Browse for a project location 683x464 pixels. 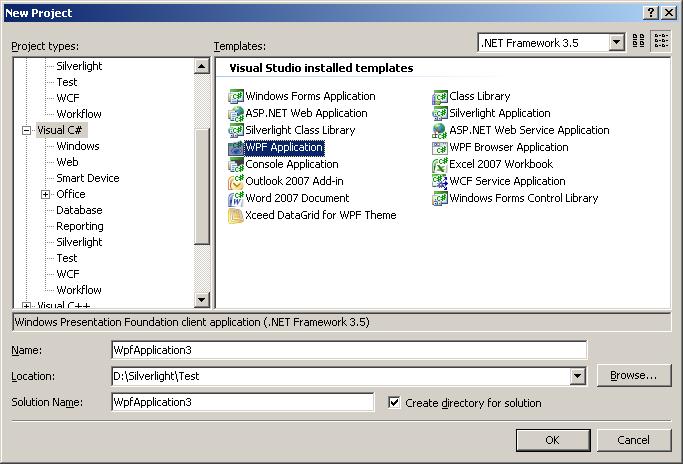coord(633,376)
